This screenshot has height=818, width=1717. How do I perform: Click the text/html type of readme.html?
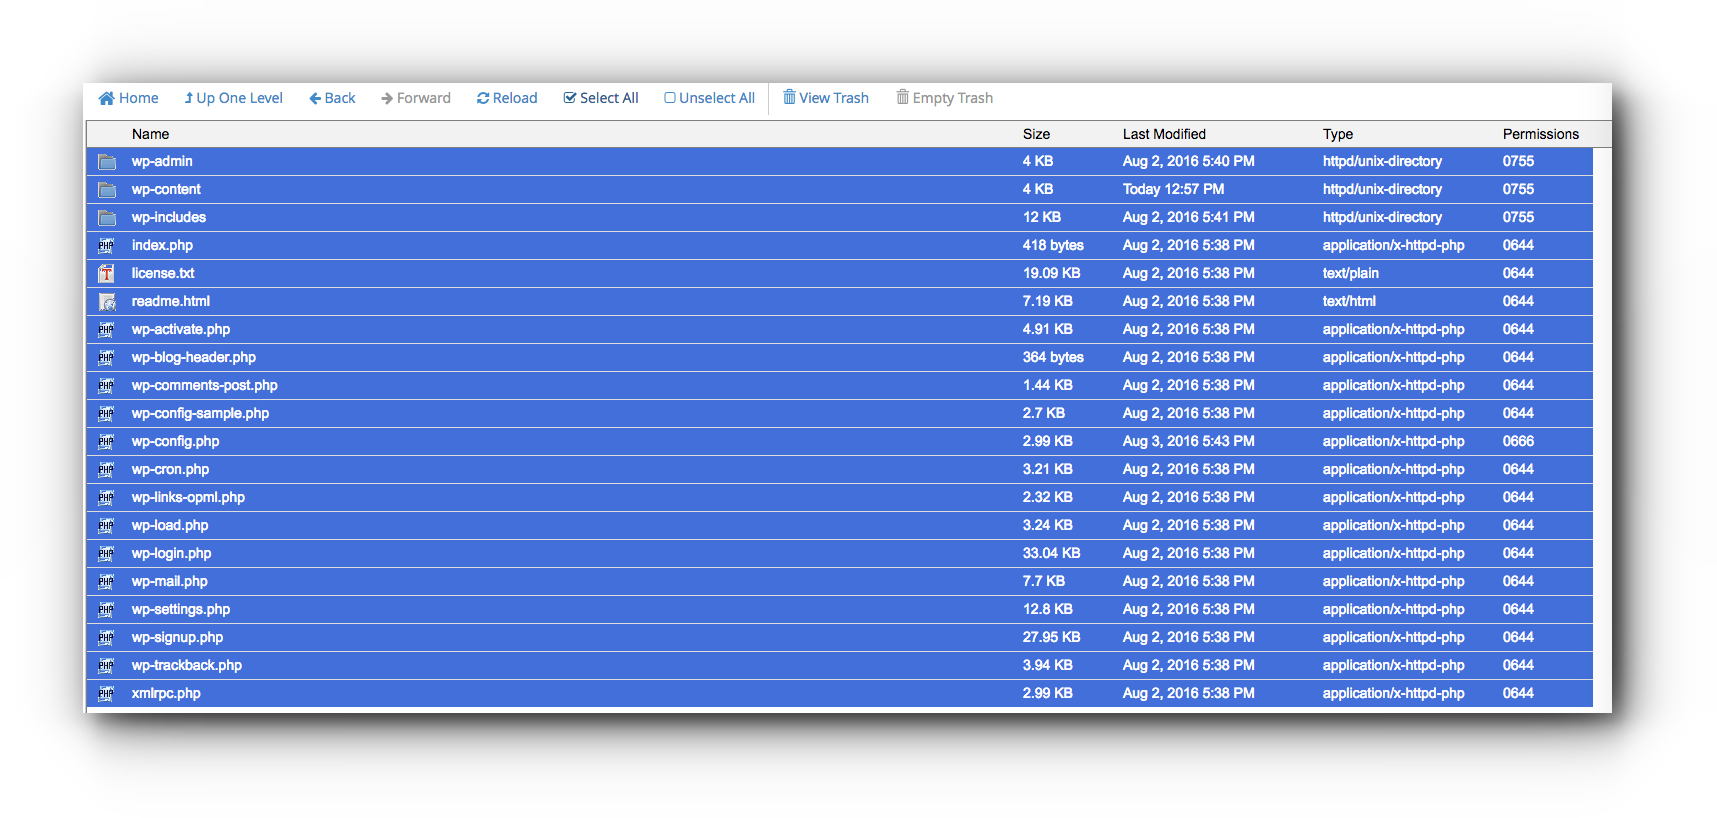[x=1349, y=301]
